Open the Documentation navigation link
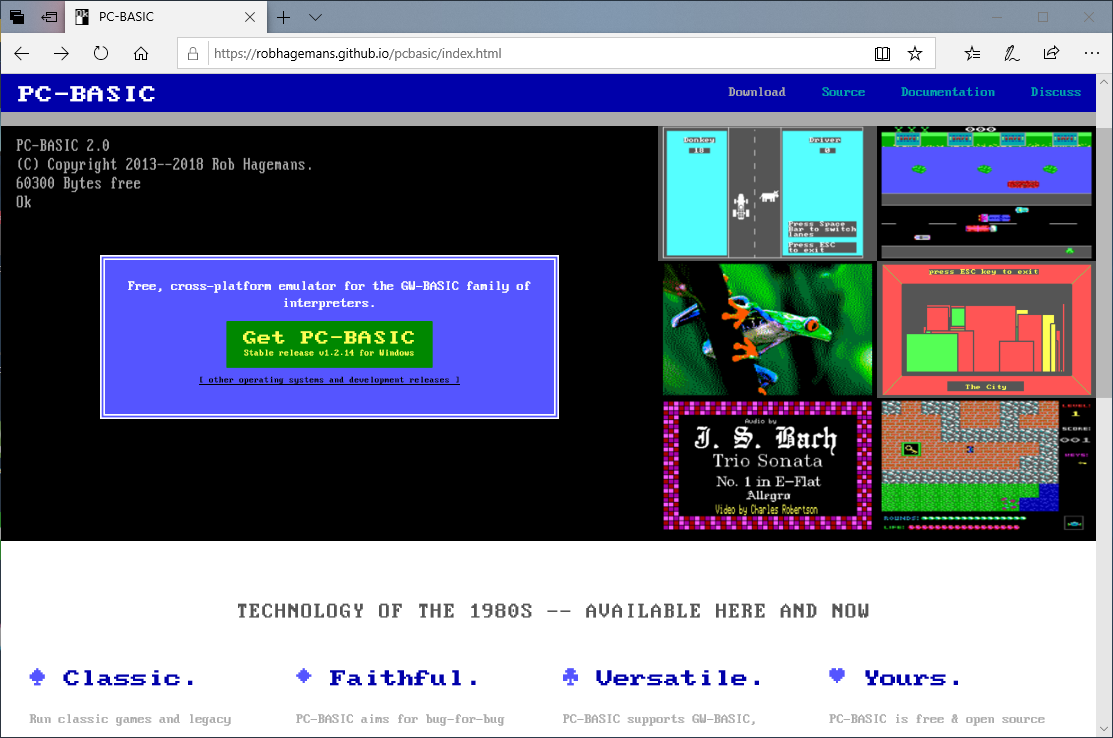Screen dimensions: 1113x738 pyautogui.click(x=948, y=92)
